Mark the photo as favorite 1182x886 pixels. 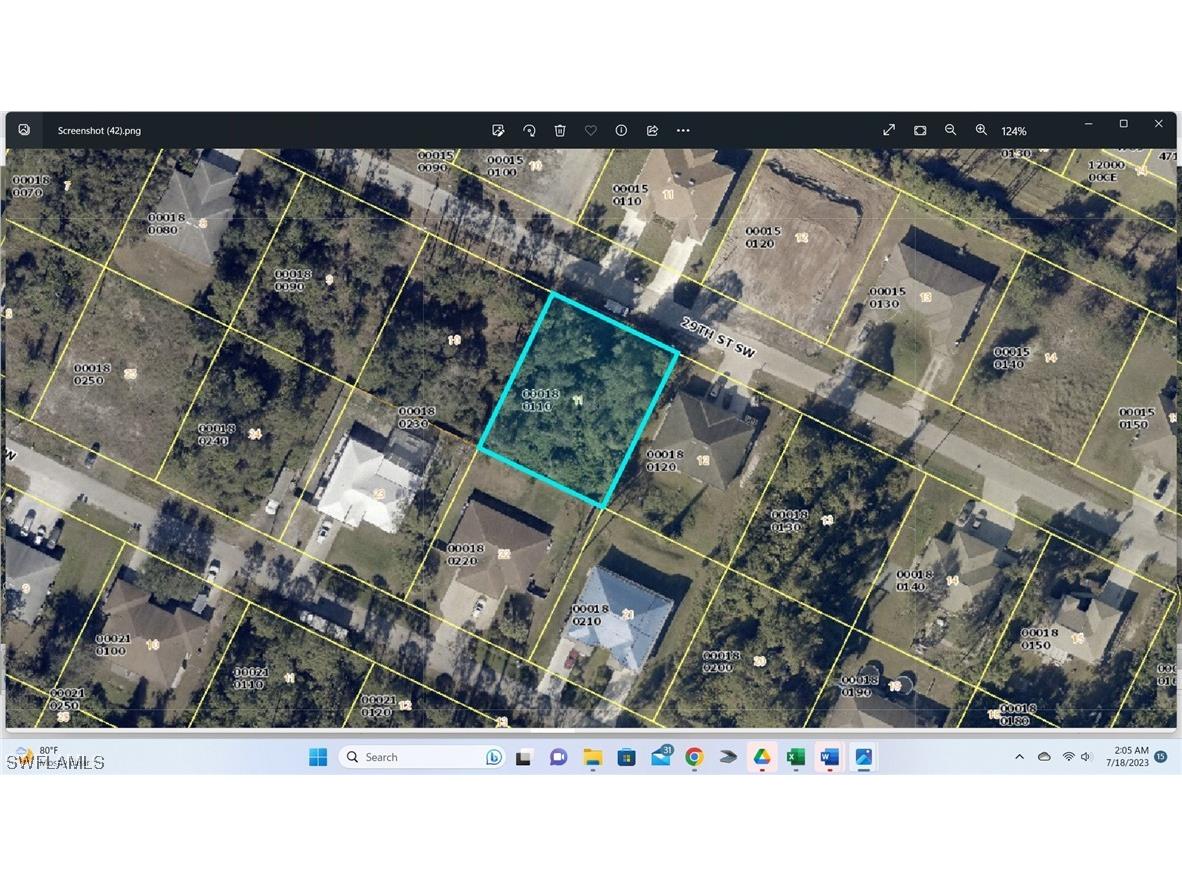[590, 130]
